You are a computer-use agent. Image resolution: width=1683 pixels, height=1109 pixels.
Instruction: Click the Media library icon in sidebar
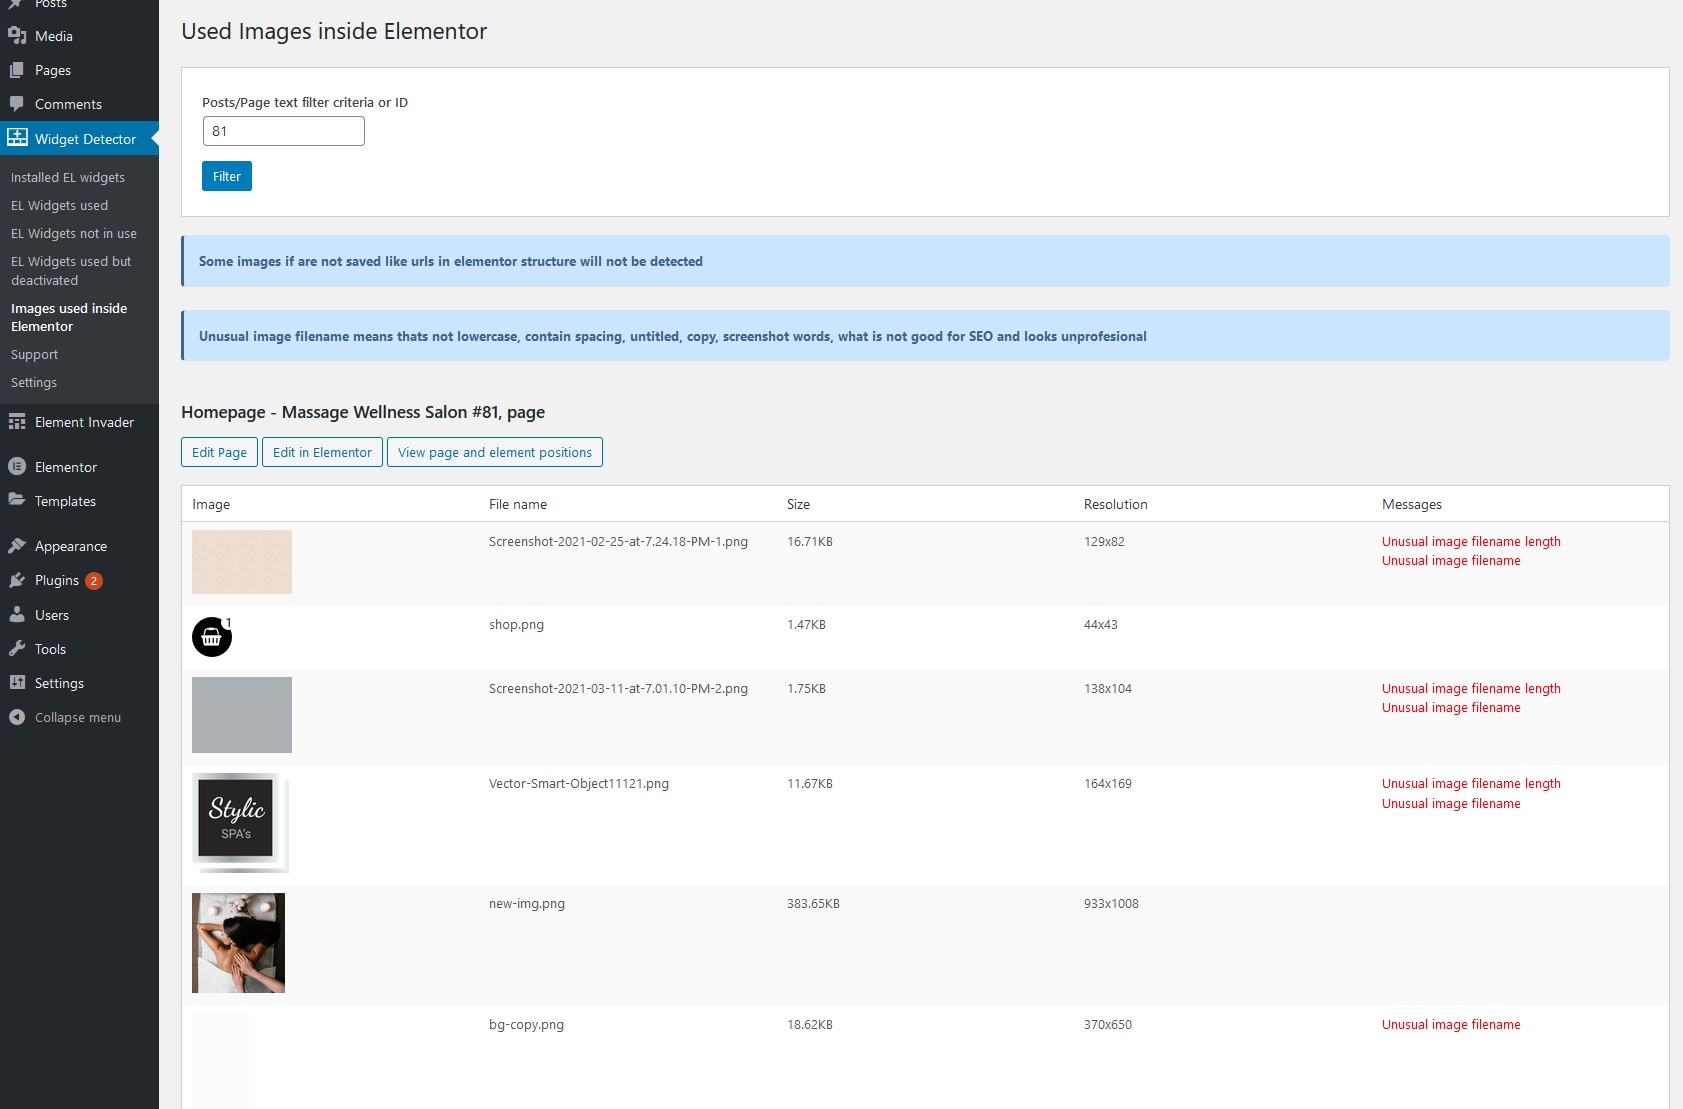17,36
